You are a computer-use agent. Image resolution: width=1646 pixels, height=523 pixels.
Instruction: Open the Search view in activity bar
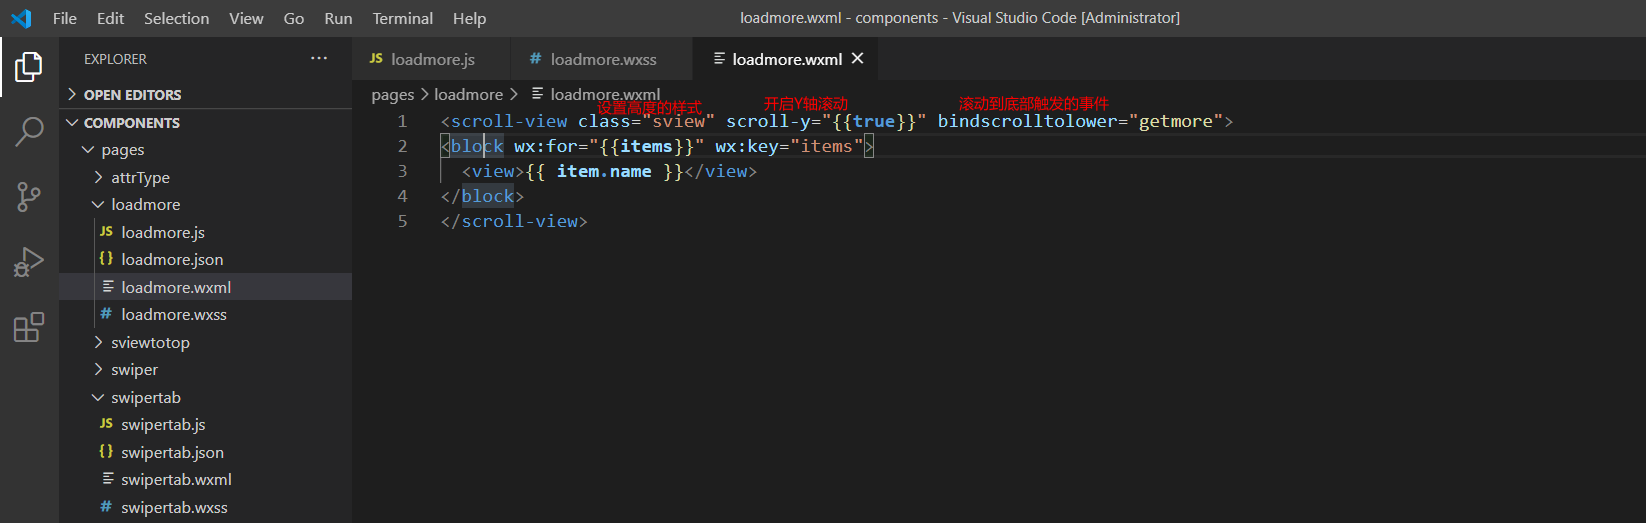(x=29, y=131)
